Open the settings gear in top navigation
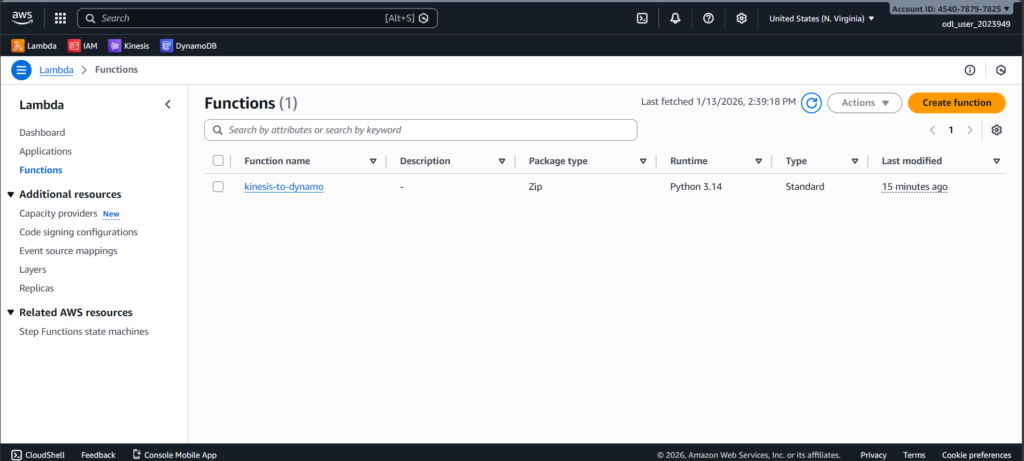 coord(741,18)
